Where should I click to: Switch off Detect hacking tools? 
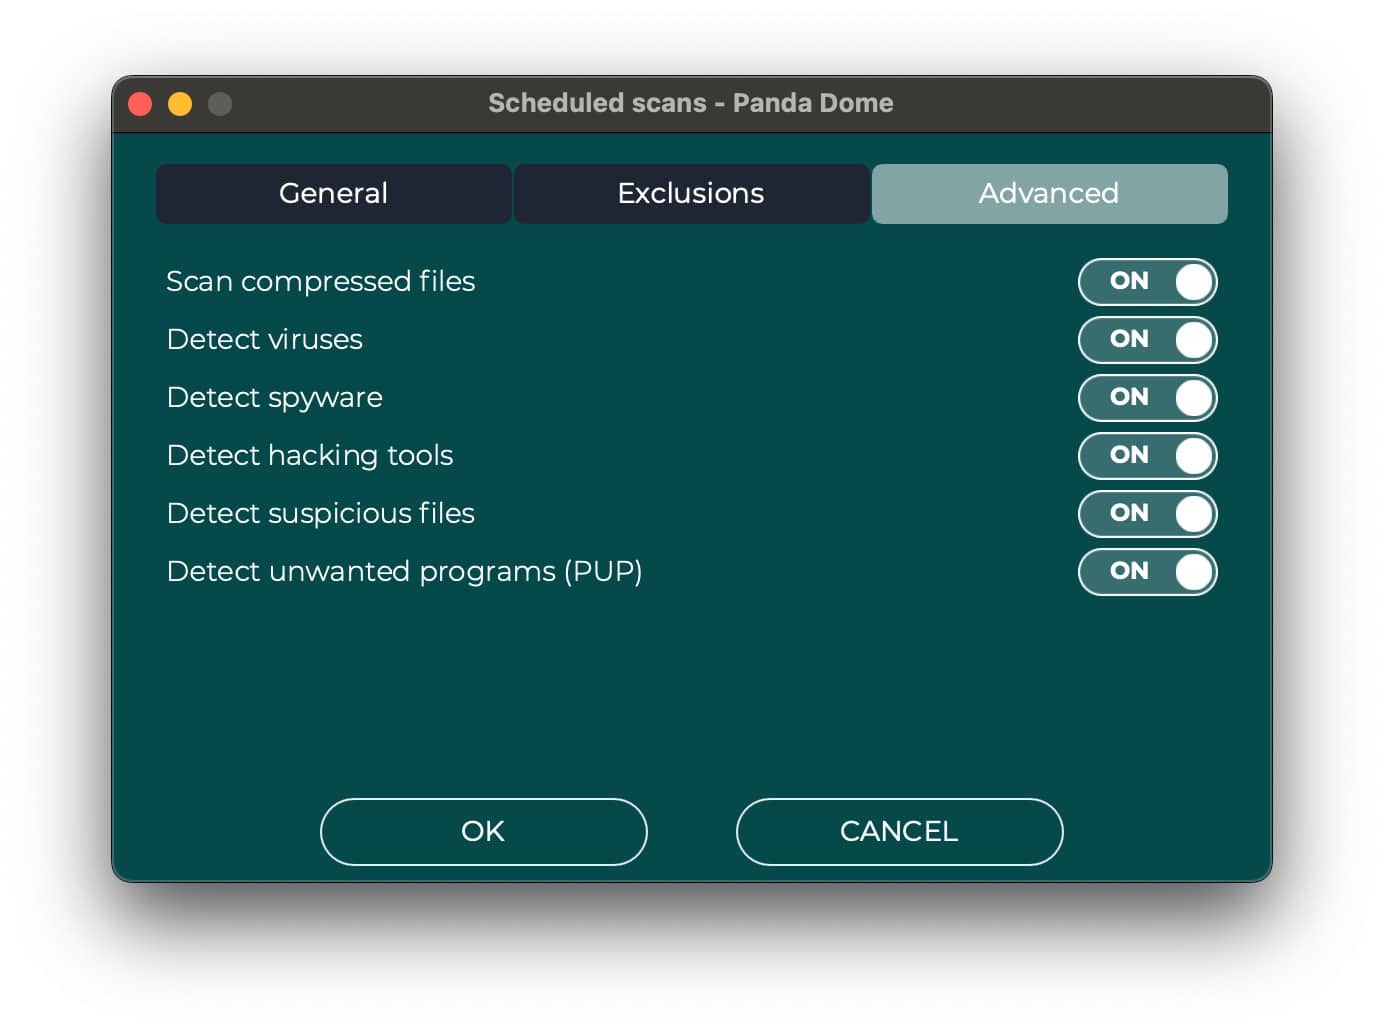(x=1147, y=455)
